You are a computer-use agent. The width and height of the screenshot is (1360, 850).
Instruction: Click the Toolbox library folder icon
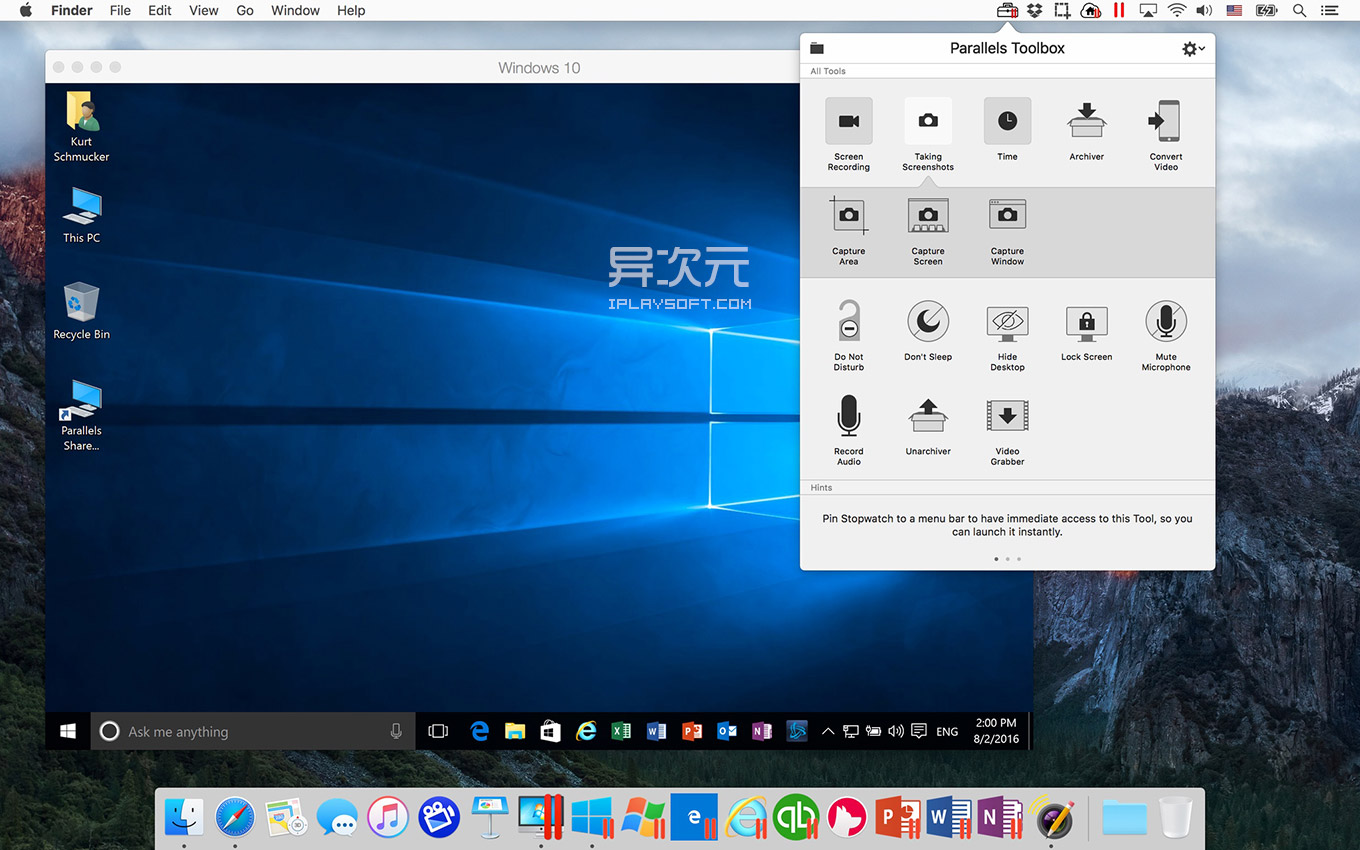click(x=817, y=48)
